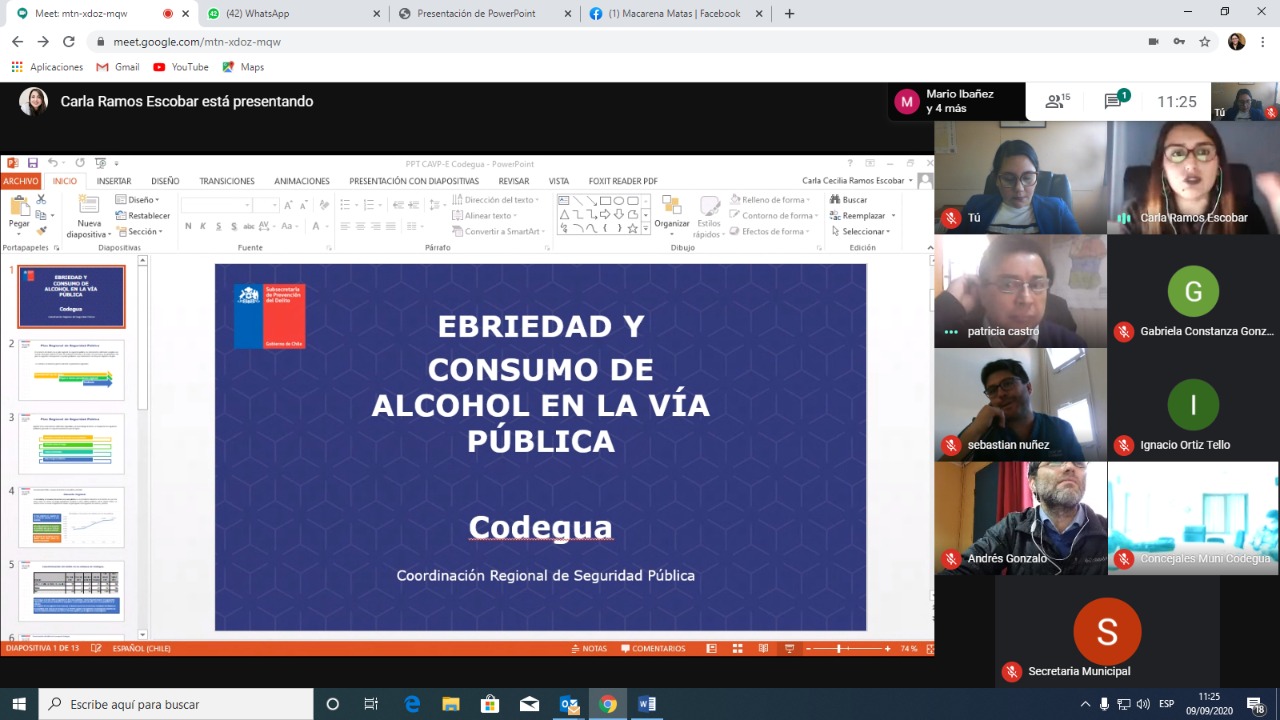Expand the Sección dropdown
The width and height of the screenshot is (1280, 720).
(x=137, y=231)
